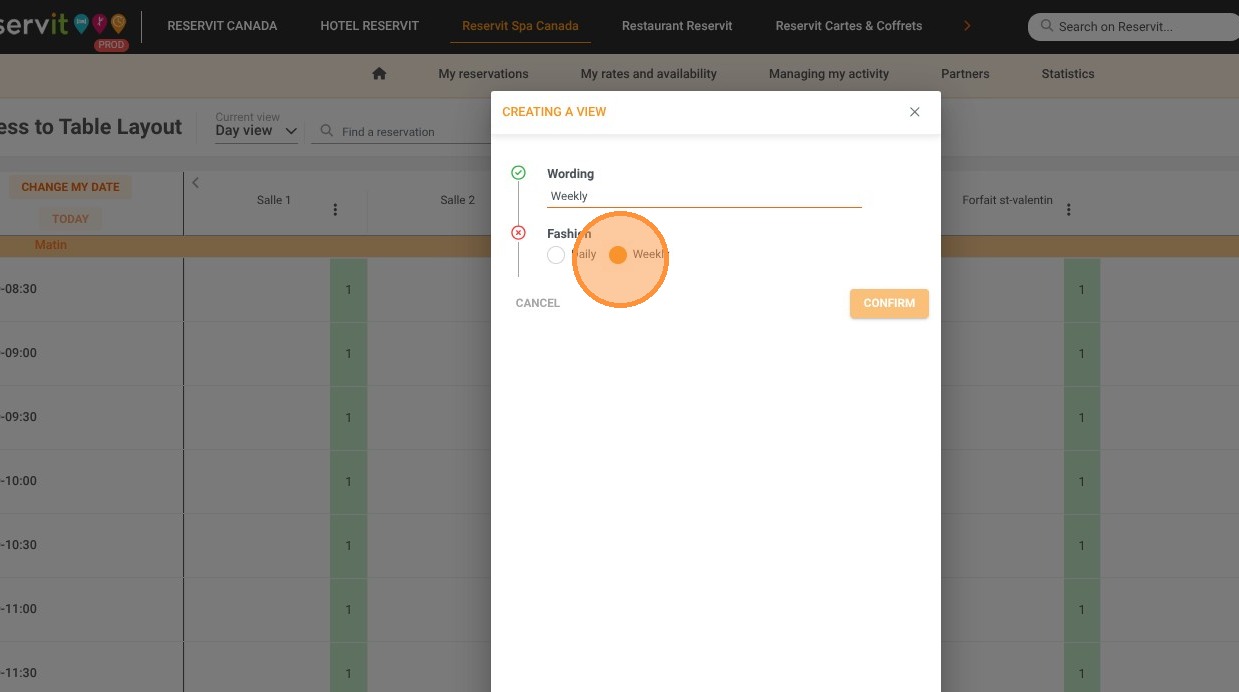Viewport: 1239px width, 692px height.
Task: Open Reservit Cartes & Coffrets tab
Action: [x=849, y=26]
